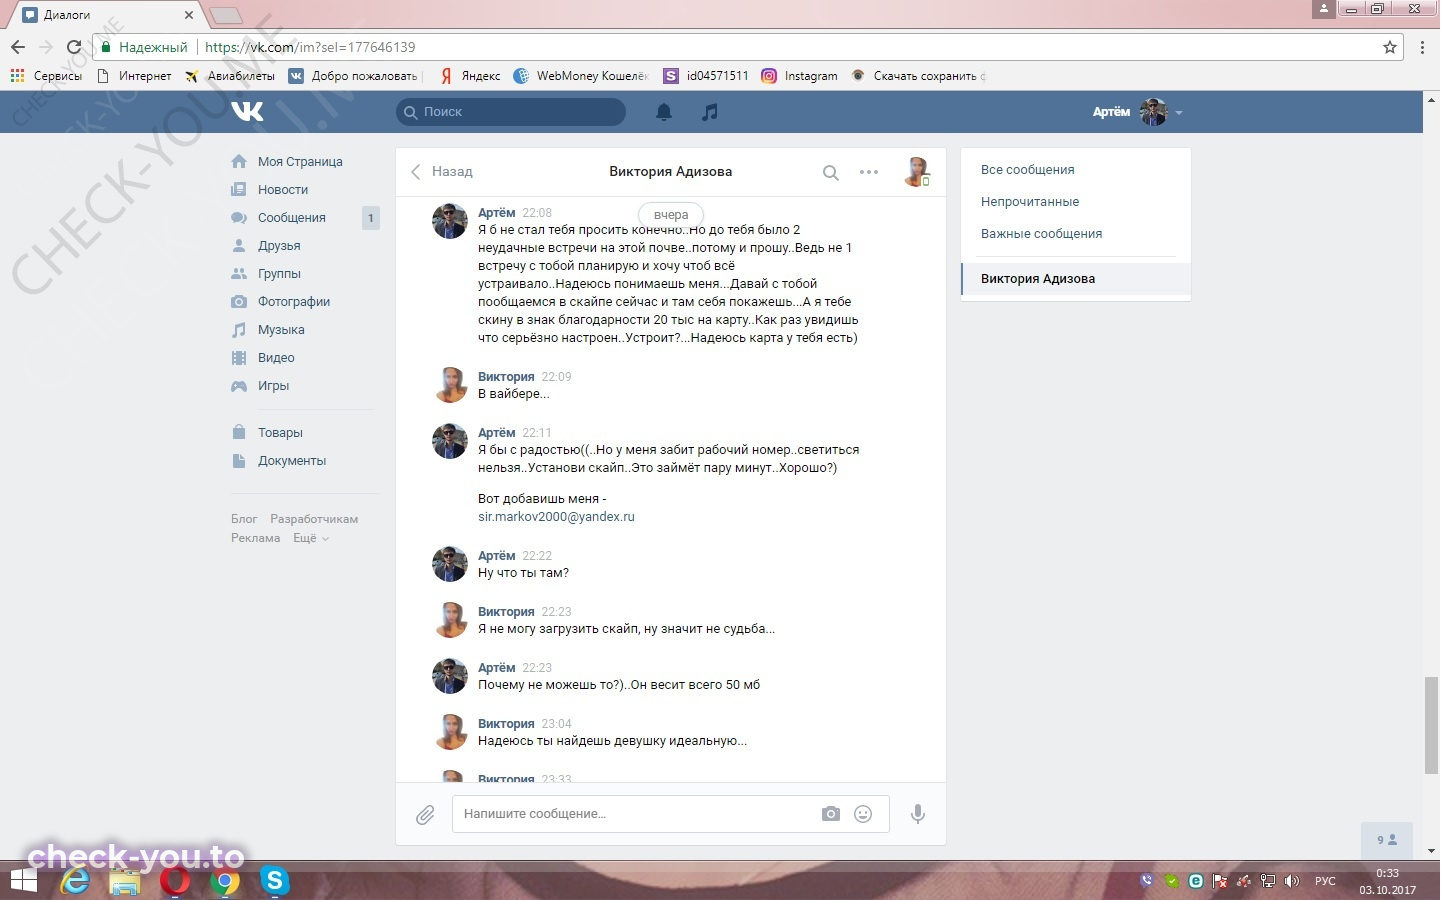Image resolution: width=1444 pixels, height=900 pixels.
Task: Open the Реклама footer link
Action: pyautogui.click(x=255, y=538)
